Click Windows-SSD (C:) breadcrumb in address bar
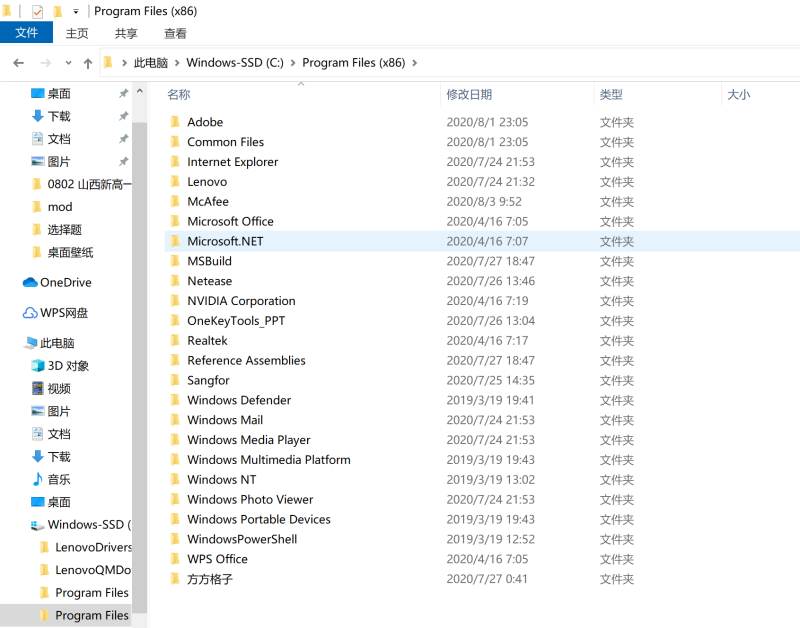This screenshot has width=800, height=628. [x=235, y=63]
